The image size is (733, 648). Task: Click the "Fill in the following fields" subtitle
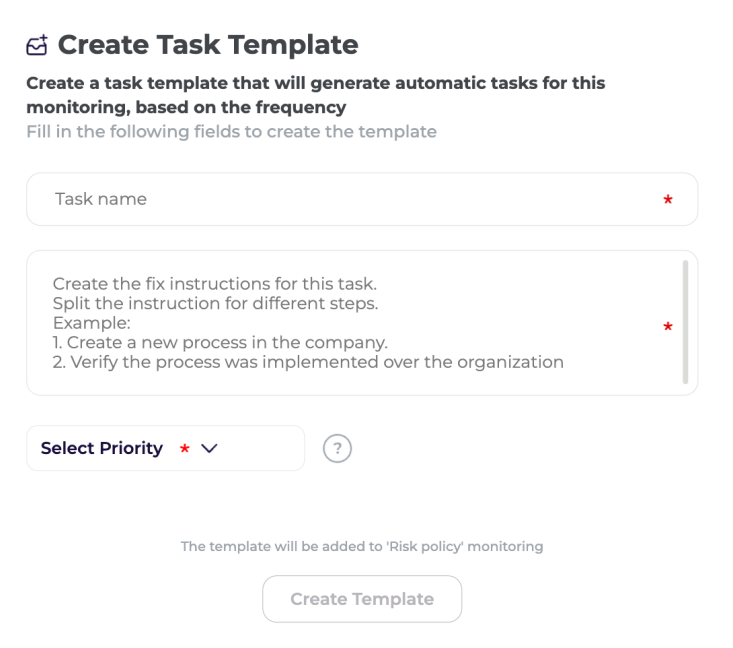[x=231, y=132]
